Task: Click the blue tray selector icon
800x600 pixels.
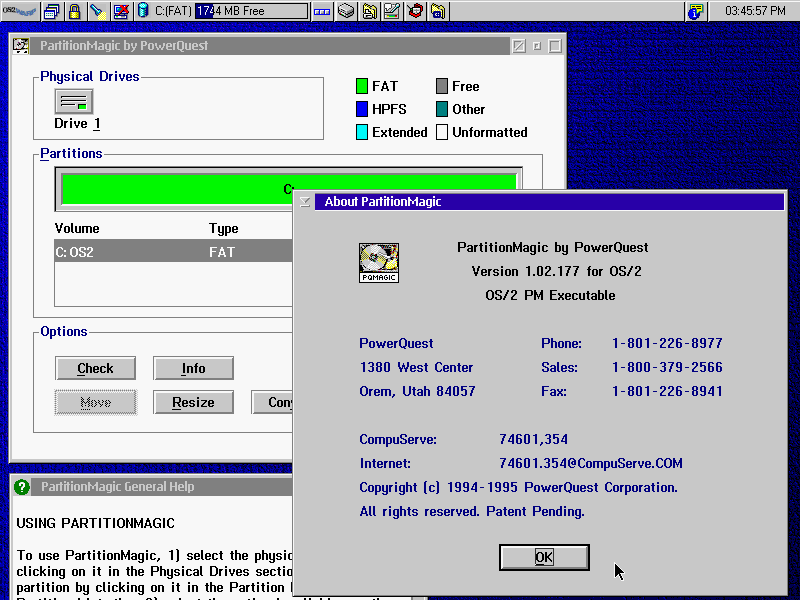Action: pos(322,11)
